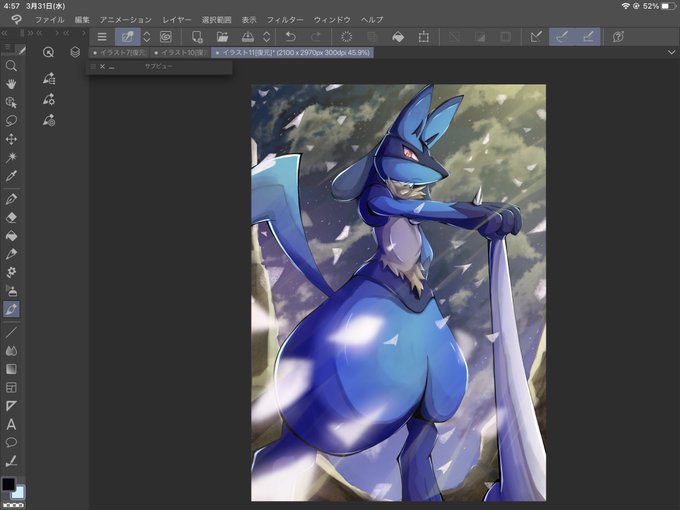Viewport: 680px width, 510px height.
Task: Choose the Ruler triangle tool
Action: point(11,405)
